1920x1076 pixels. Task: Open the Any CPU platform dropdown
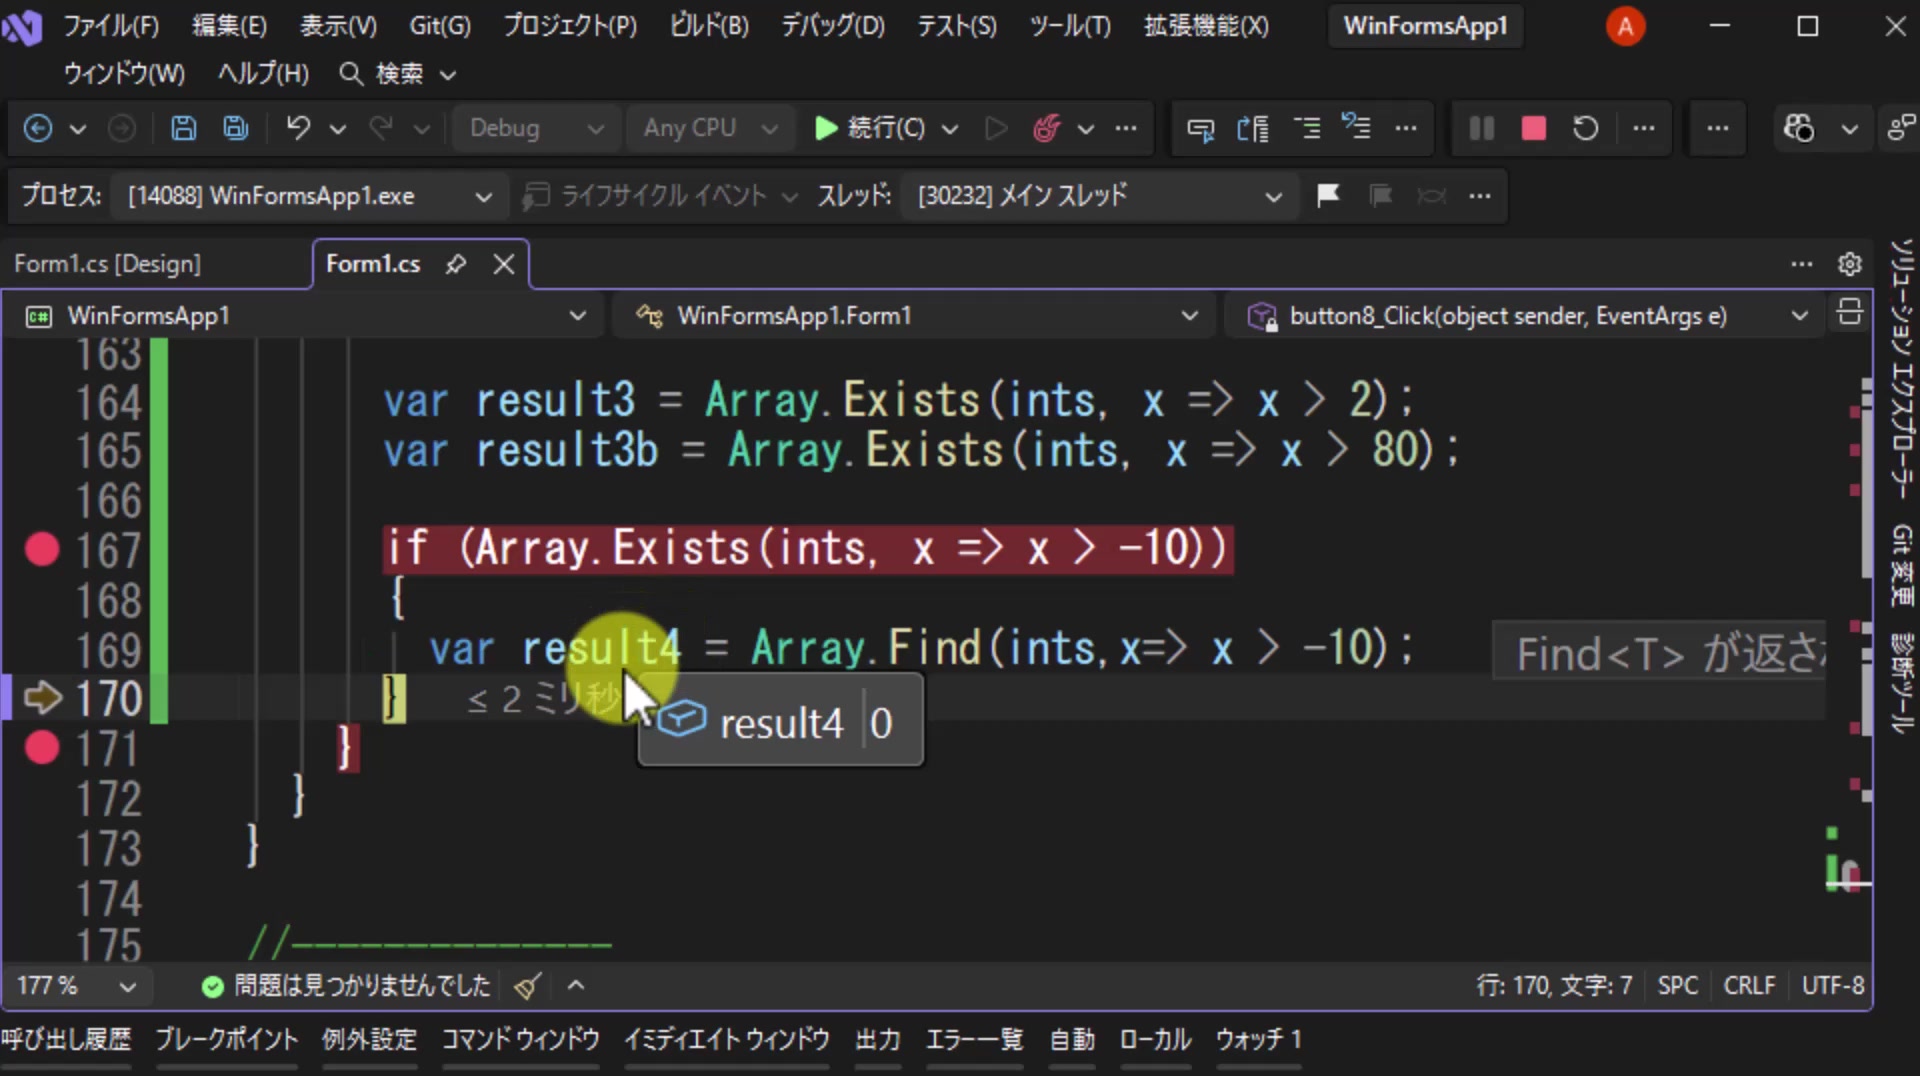(710, 128)
